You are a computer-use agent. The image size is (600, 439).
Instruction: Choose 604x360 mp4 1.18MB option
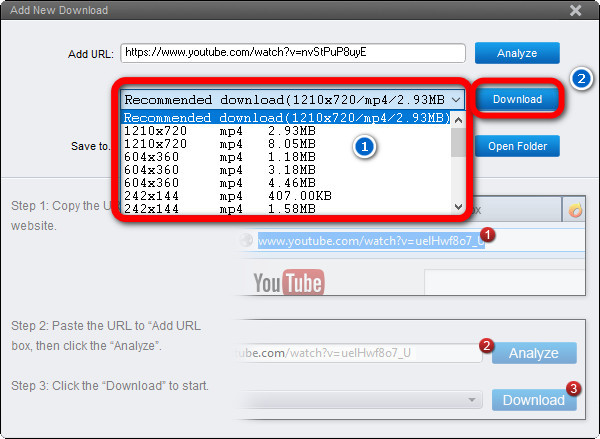[x=286, y=157]
